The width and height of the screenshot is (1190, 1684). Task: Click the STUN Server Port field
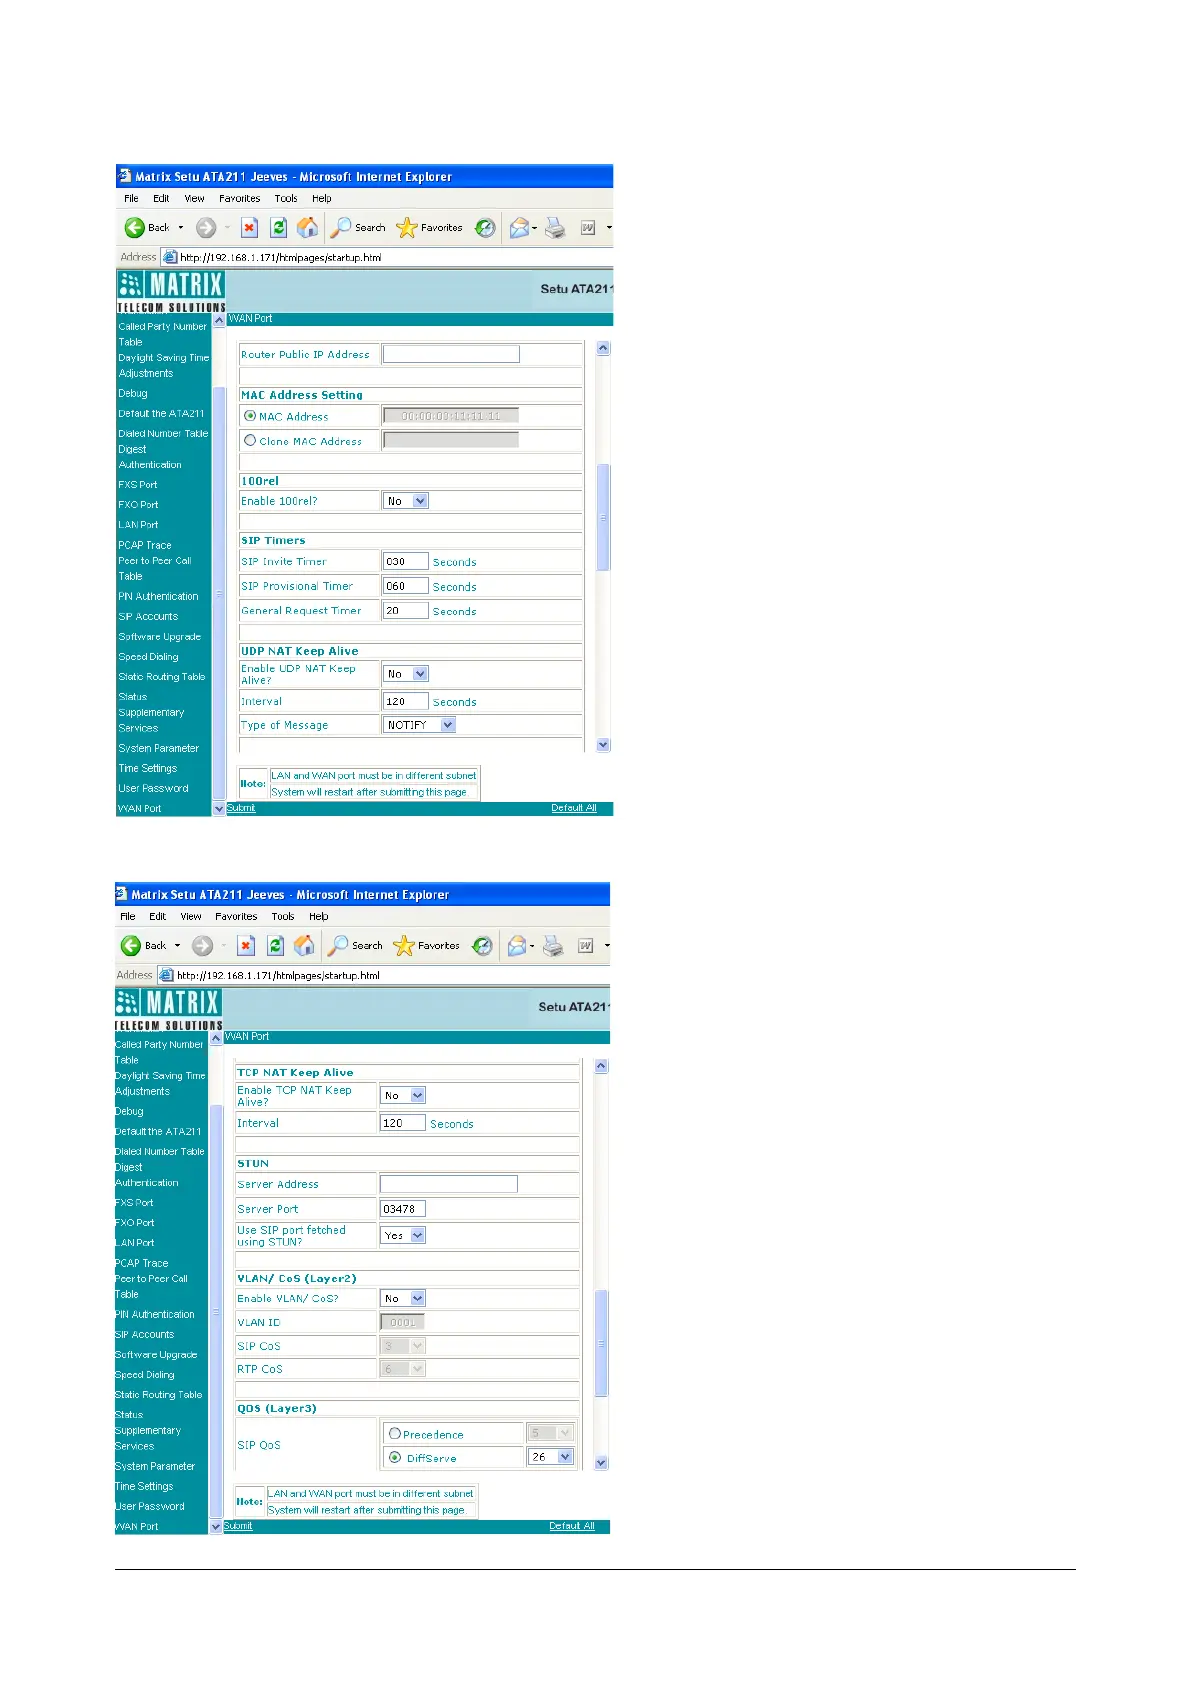tap(403, 1209)
